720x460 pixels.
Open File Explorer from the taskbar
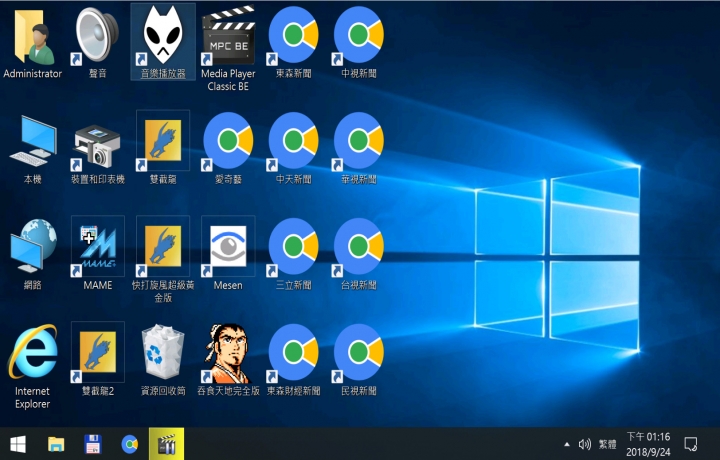point(56,444)
